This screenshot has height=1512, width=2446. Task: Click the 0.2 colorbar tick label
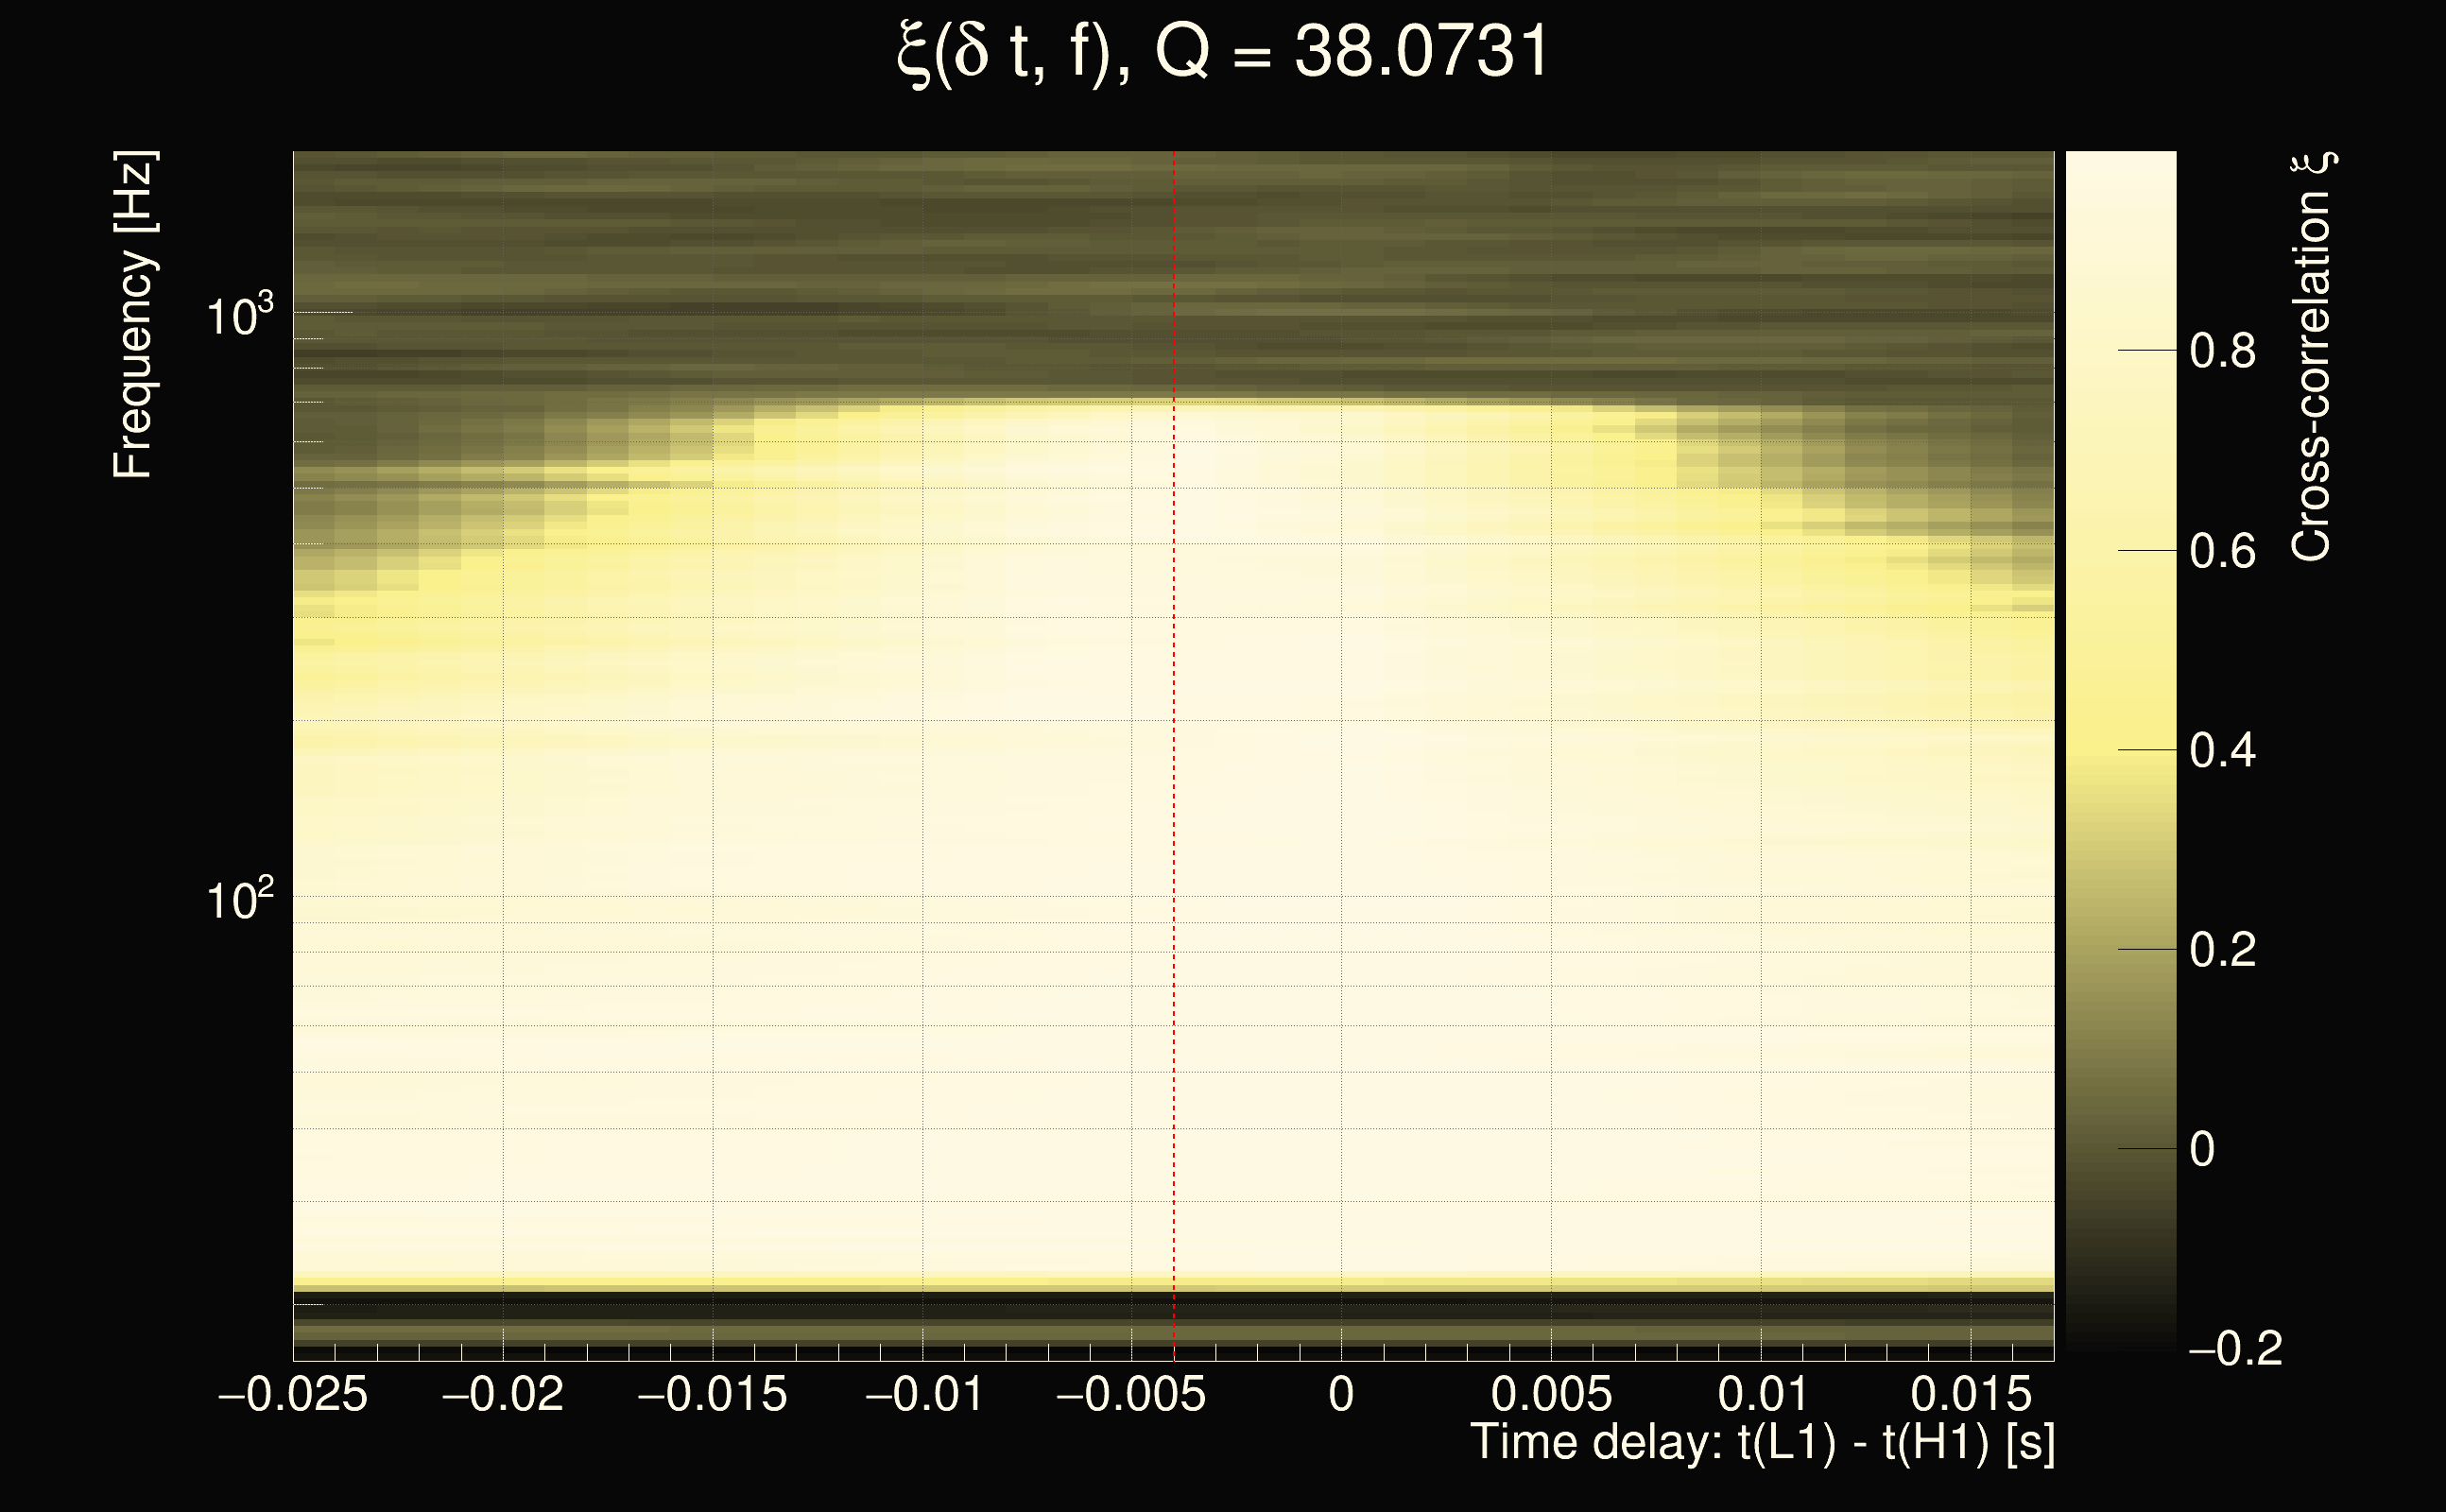(2222, 950)
